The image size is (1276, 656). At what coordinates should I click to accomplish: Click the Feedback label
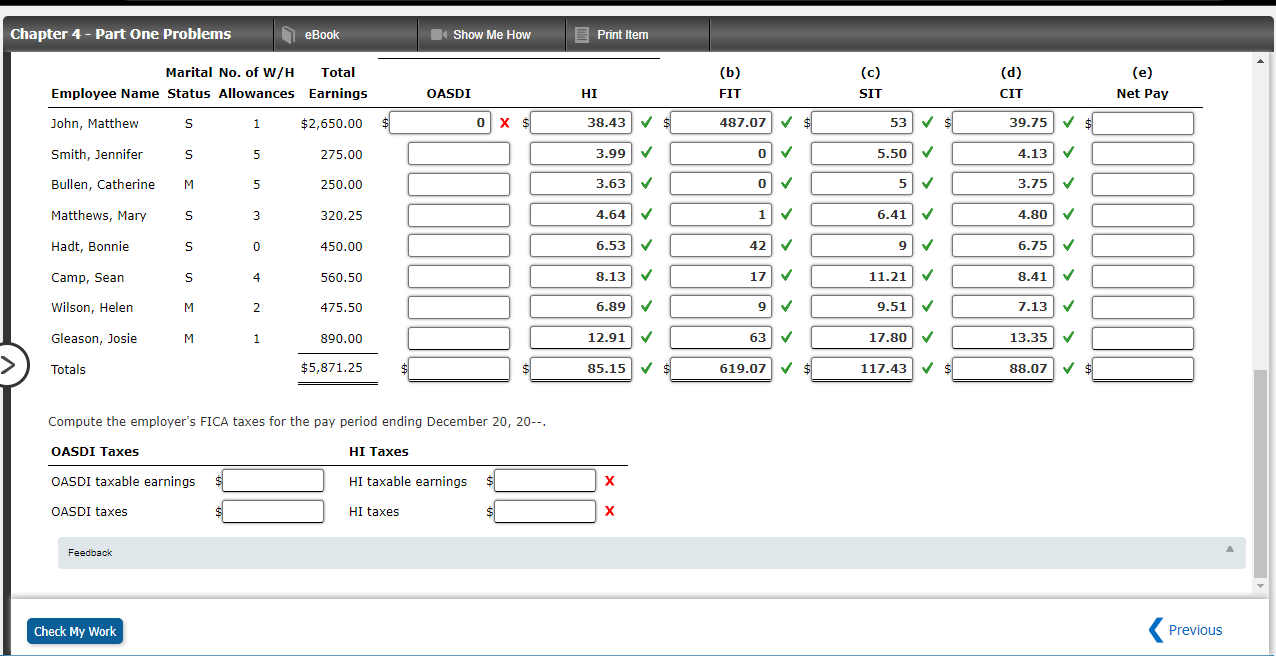pos(90,553)
